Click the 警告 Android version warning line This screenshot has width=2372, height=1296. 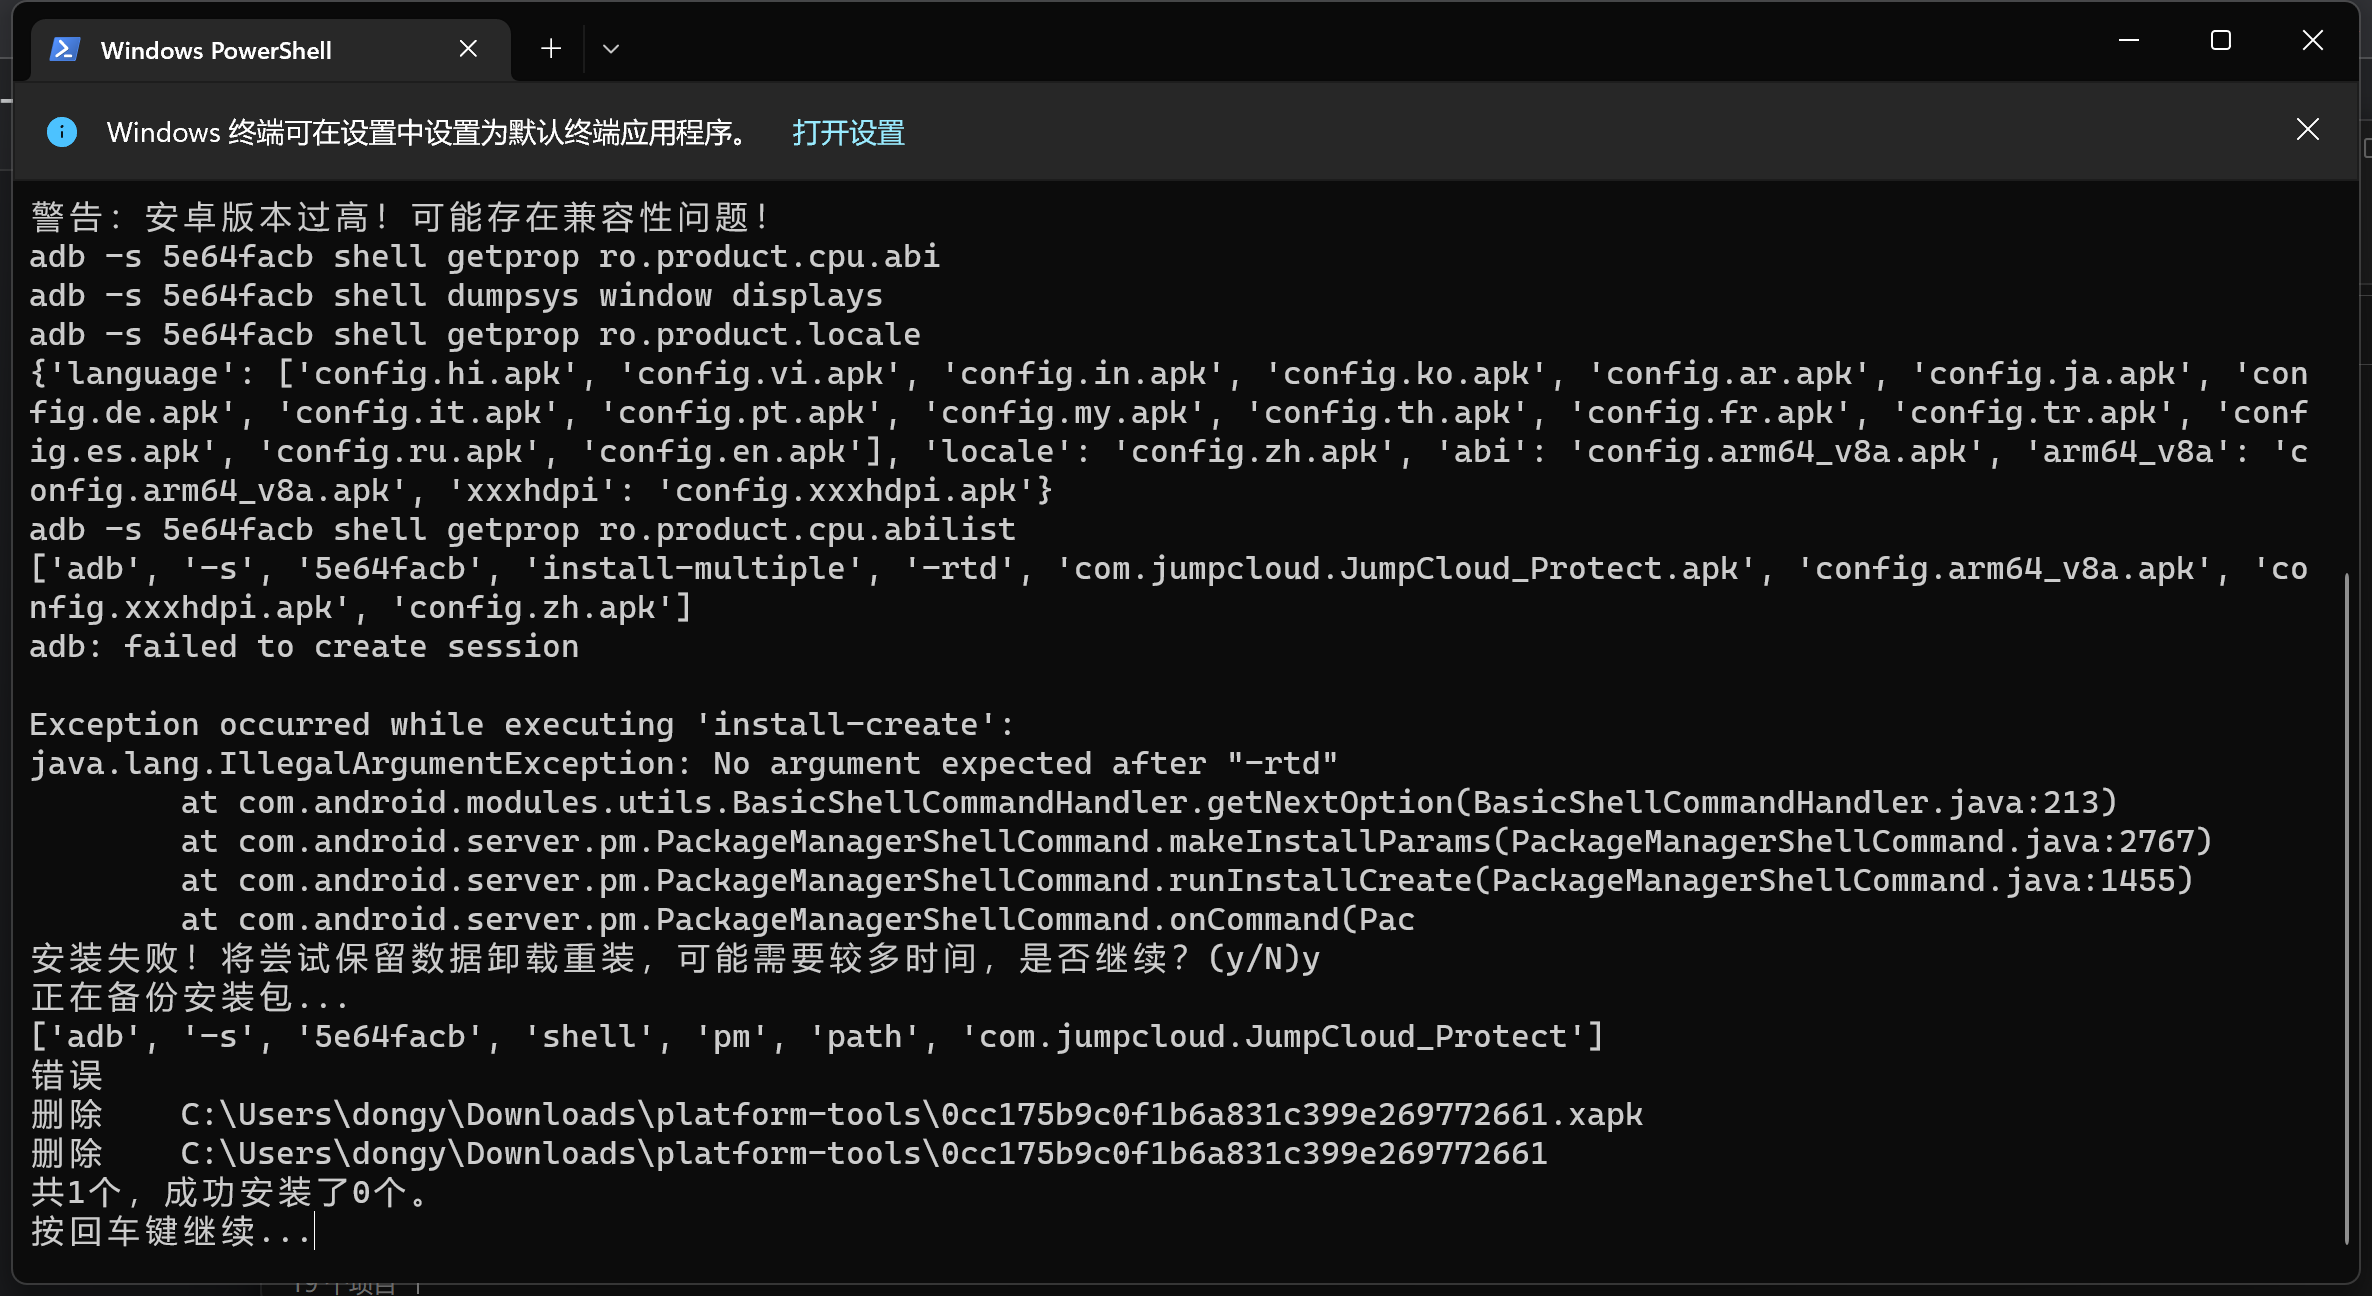click(400, 217)
